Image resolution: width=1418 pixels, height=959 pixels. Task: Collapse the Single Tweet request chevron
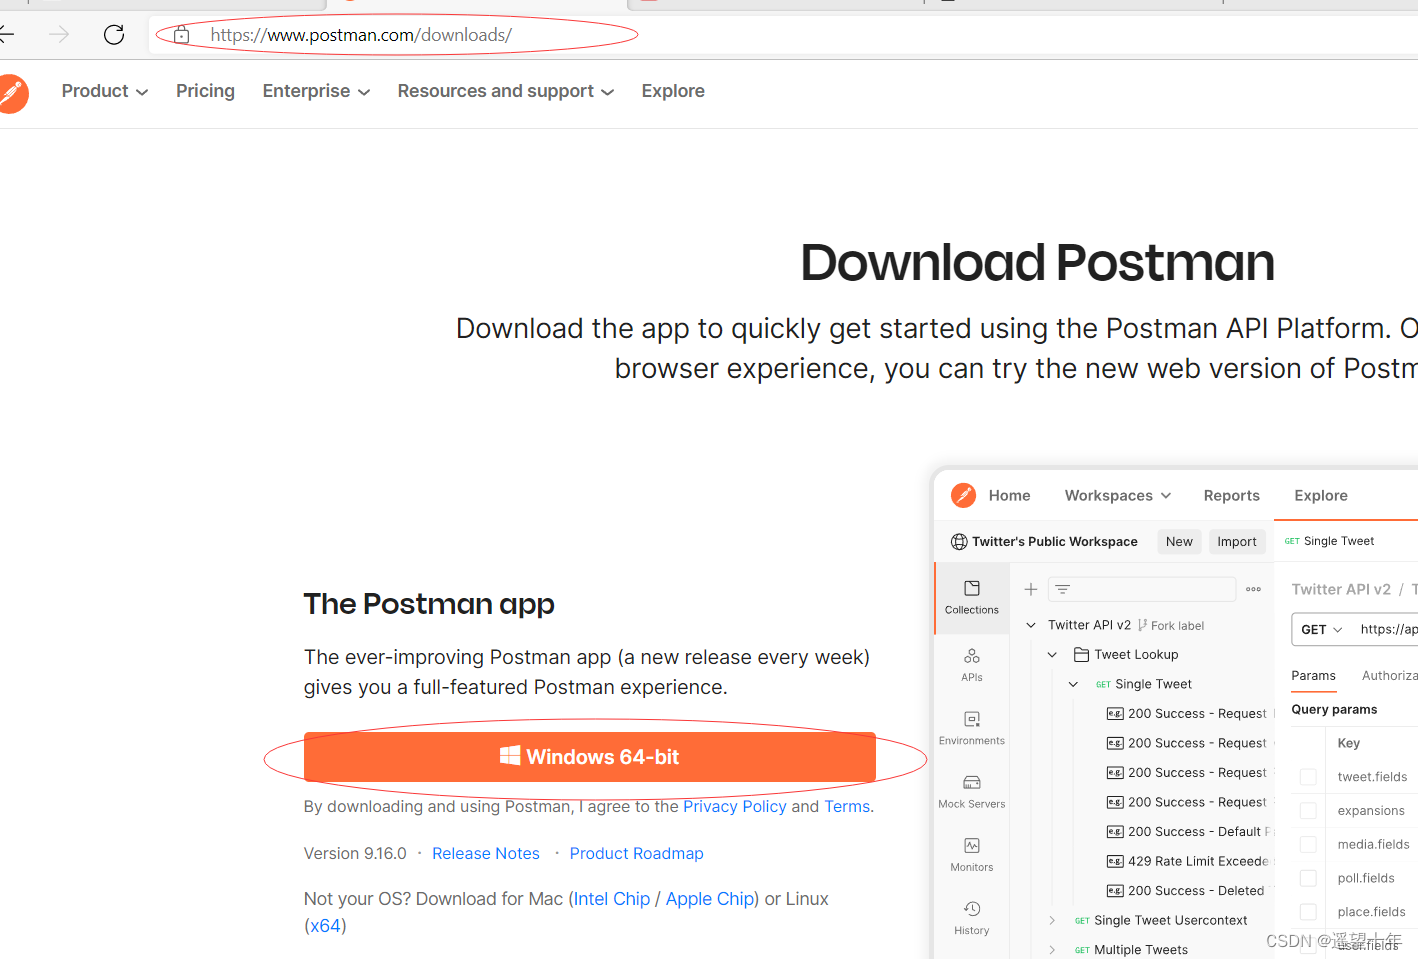point(1073,684)
